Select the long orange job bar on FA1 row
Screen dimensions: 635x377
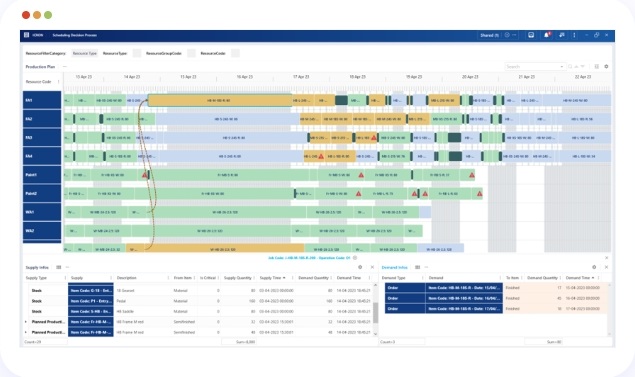coord(220,100)
